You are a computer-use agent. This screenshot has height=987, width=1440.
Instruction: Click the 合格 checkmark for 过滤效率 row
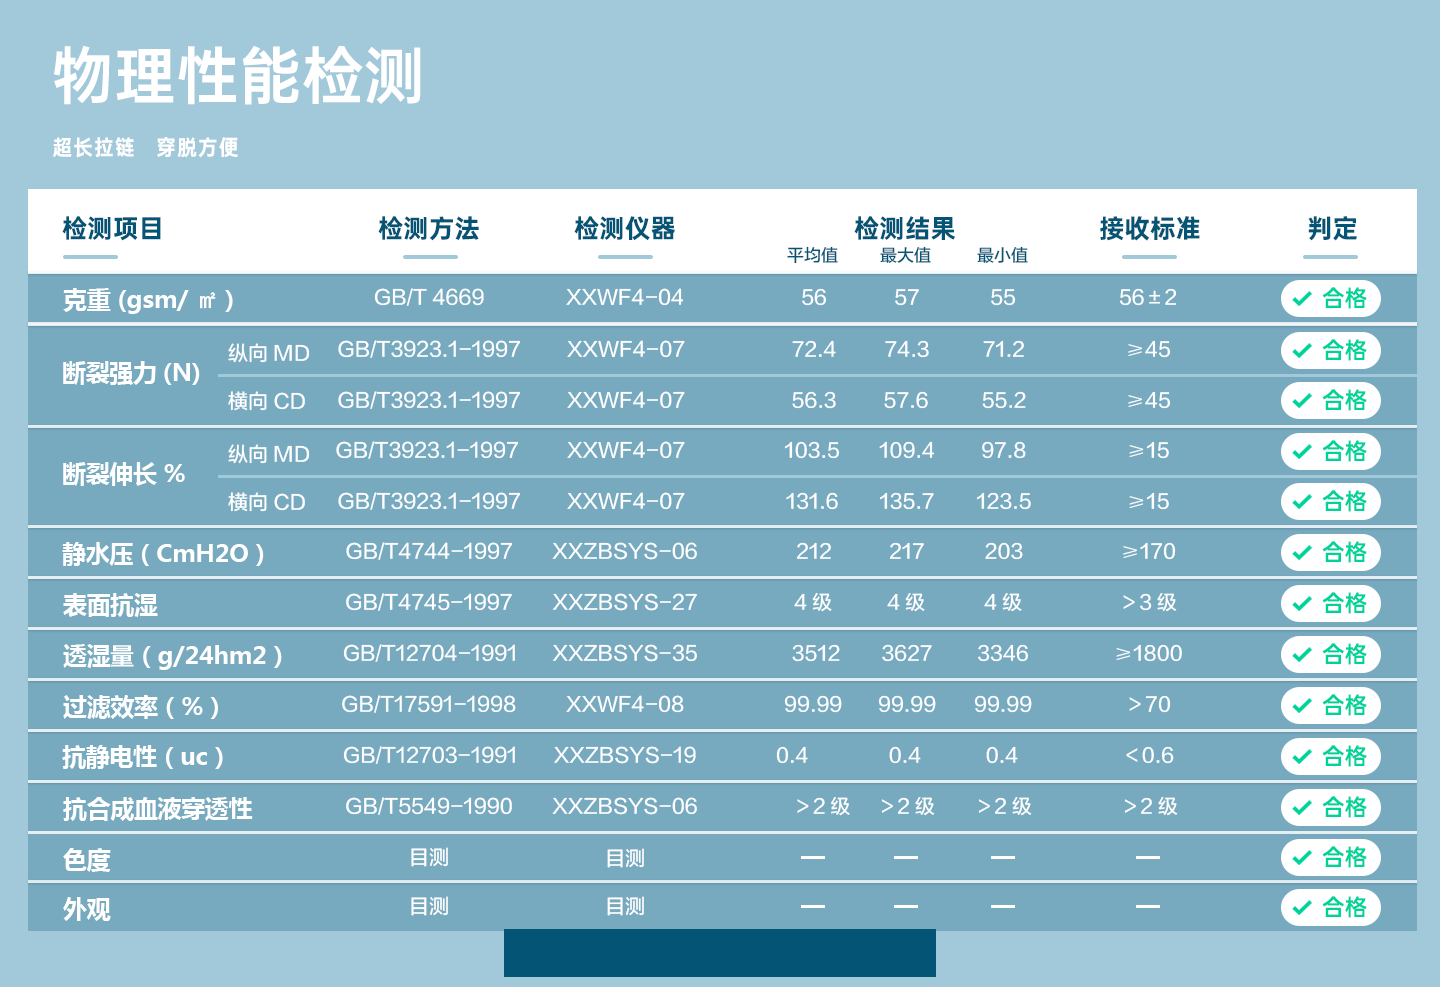pyautogui.click(x=1330, y=706)
